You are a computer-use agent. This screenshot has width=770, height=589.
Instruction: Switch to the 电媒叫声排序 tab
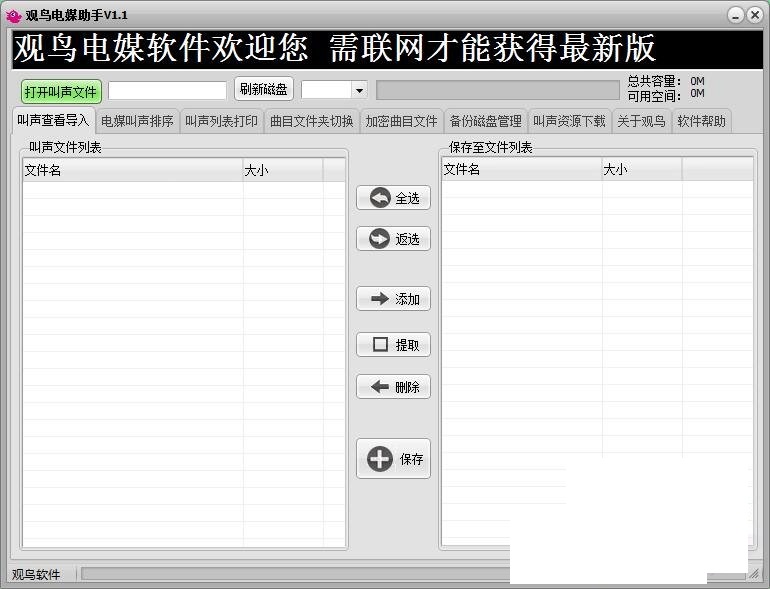pyautogui.click(x=137, y=121)
